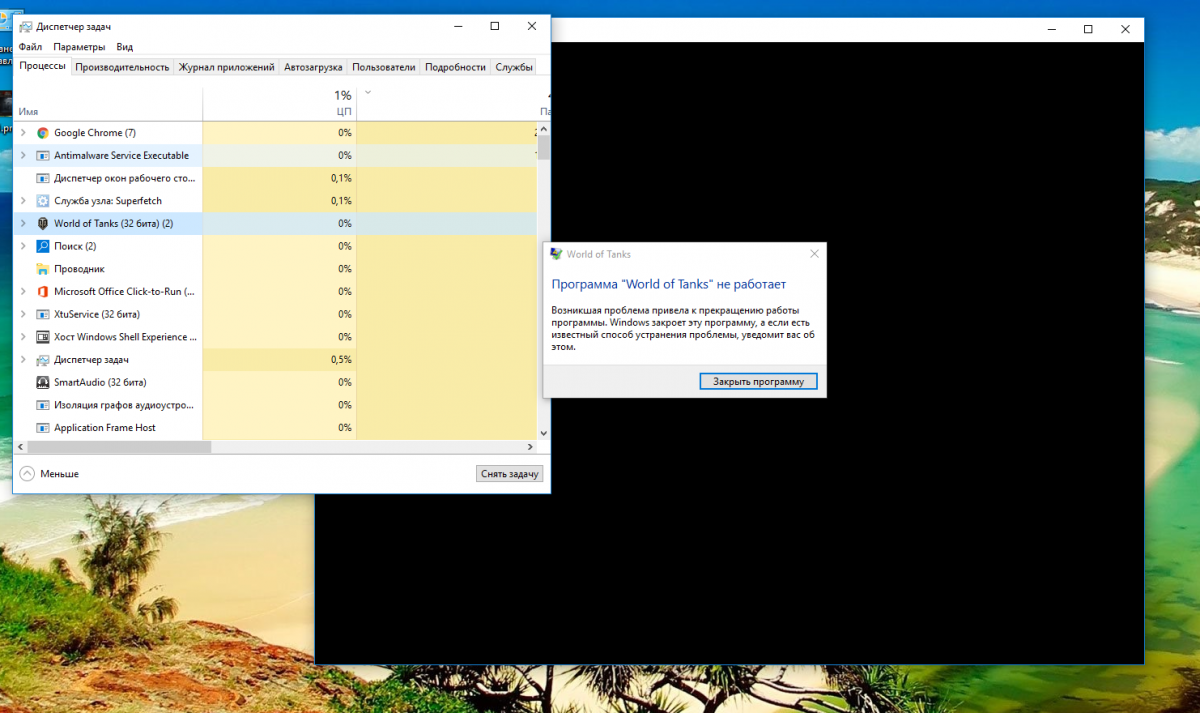Switch to the Автозагрузка tab
Viewport: 1200px width, 713px height.
[x=313, y=67]
